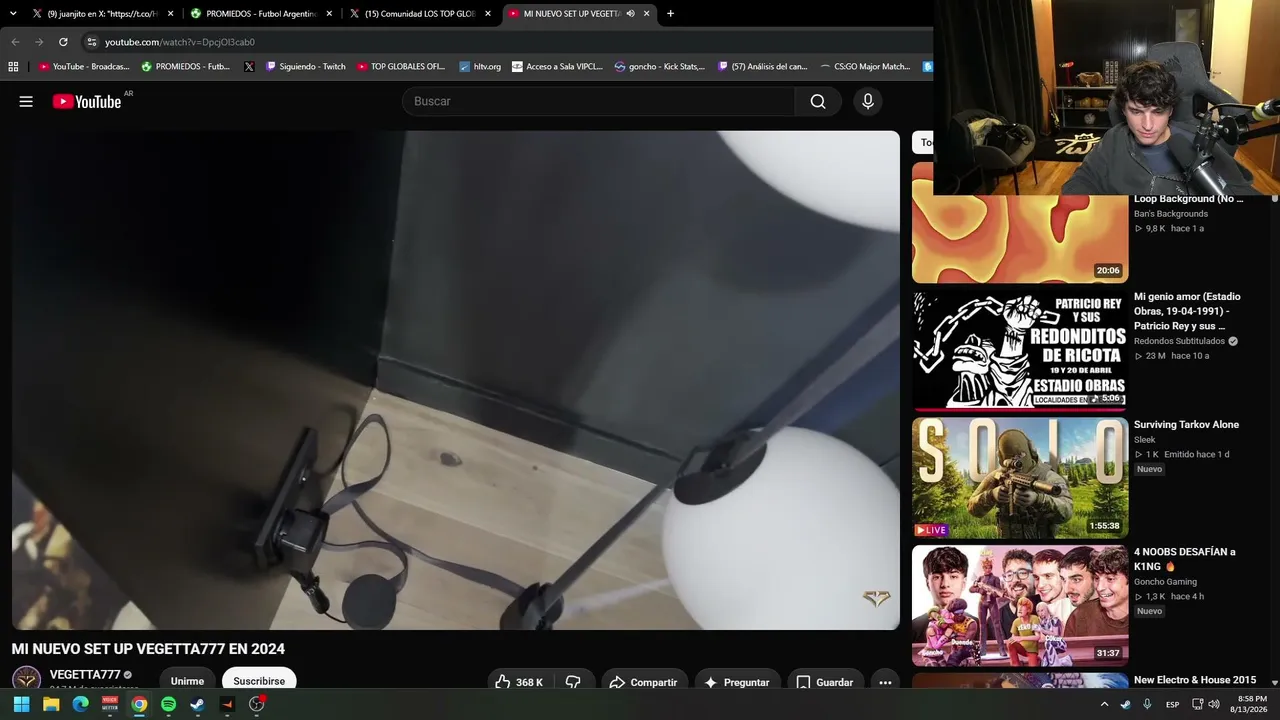Launch Microsoft Edge from the taskbar
This screenshot has height=720, width=1280.
[80, 704]
